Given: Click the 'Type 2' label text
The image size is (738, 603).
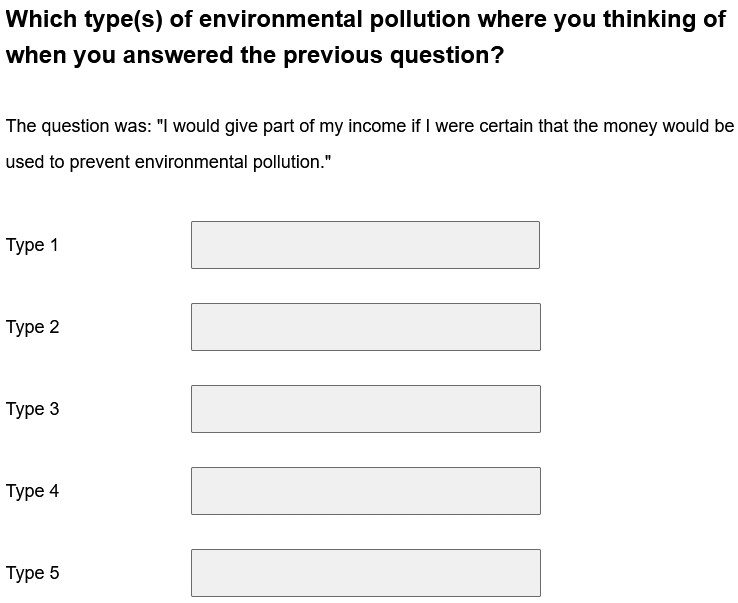Looking at the screenshot, I should 32,327.
